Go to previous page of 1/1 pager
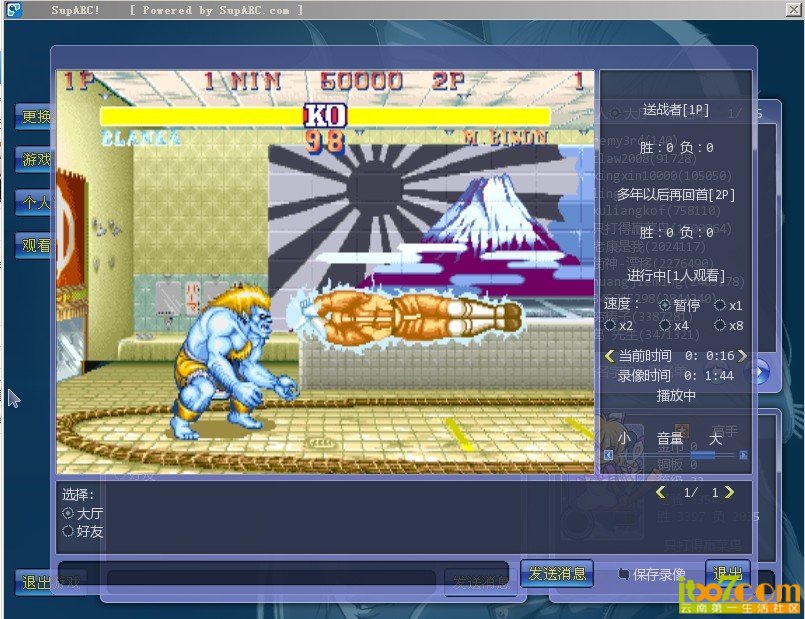 point(661,492)
